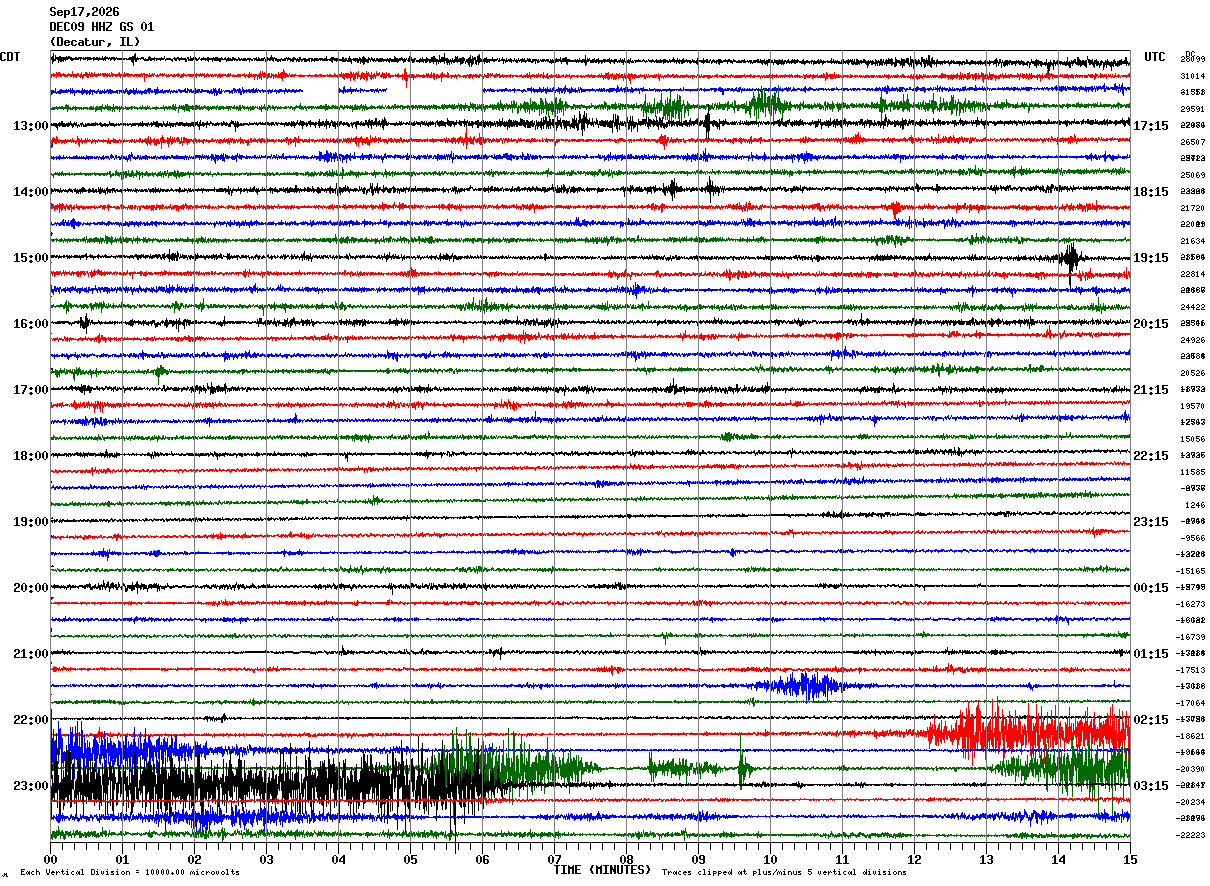Click the 23:15 UTC time label
Image resolution: width=1210 pixels, height=886 pixels.
(1151, 522)
